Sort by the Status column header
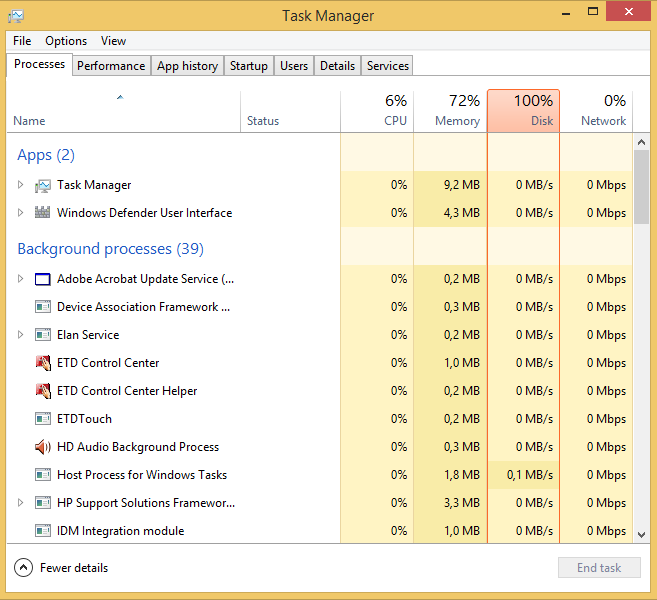 pyautogui.click(x=290, y=111)
